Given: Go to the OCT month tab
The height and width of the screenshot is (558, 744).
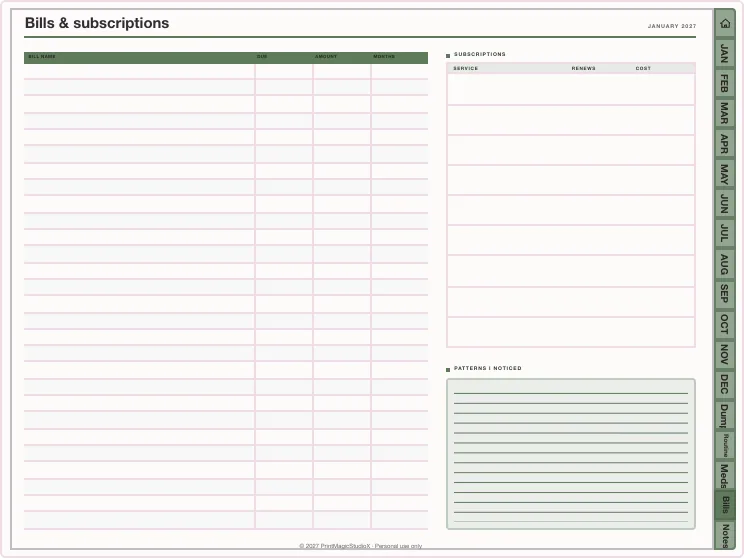Looking at the screenshot, I should point(725,324).
